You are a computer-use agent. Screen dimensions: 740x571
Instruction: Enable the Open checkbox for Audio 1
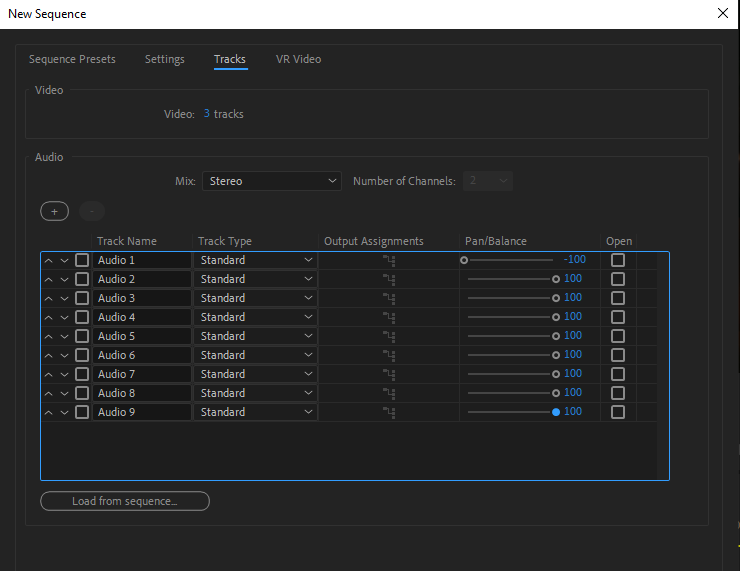tap(618, 260)
